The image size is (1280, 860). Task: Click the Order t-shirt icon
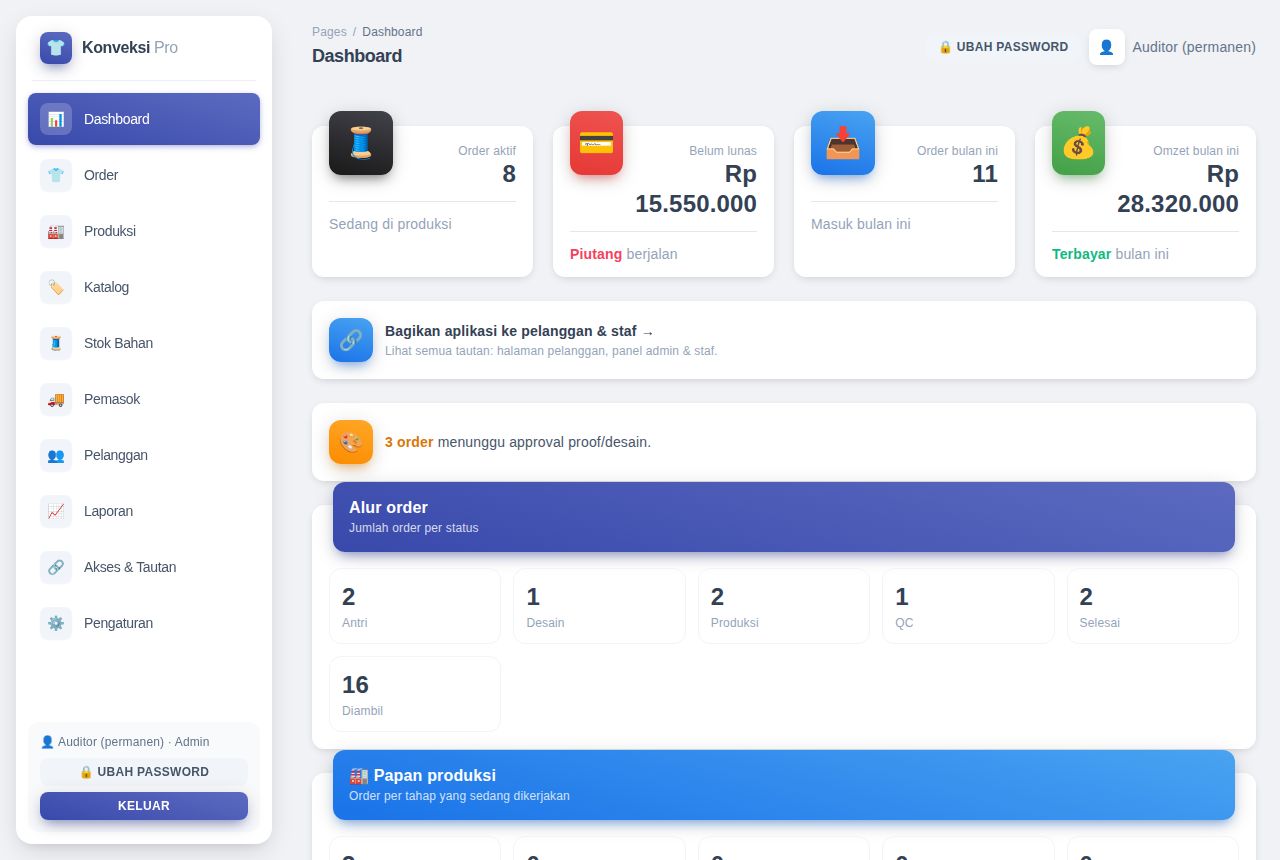56,175
